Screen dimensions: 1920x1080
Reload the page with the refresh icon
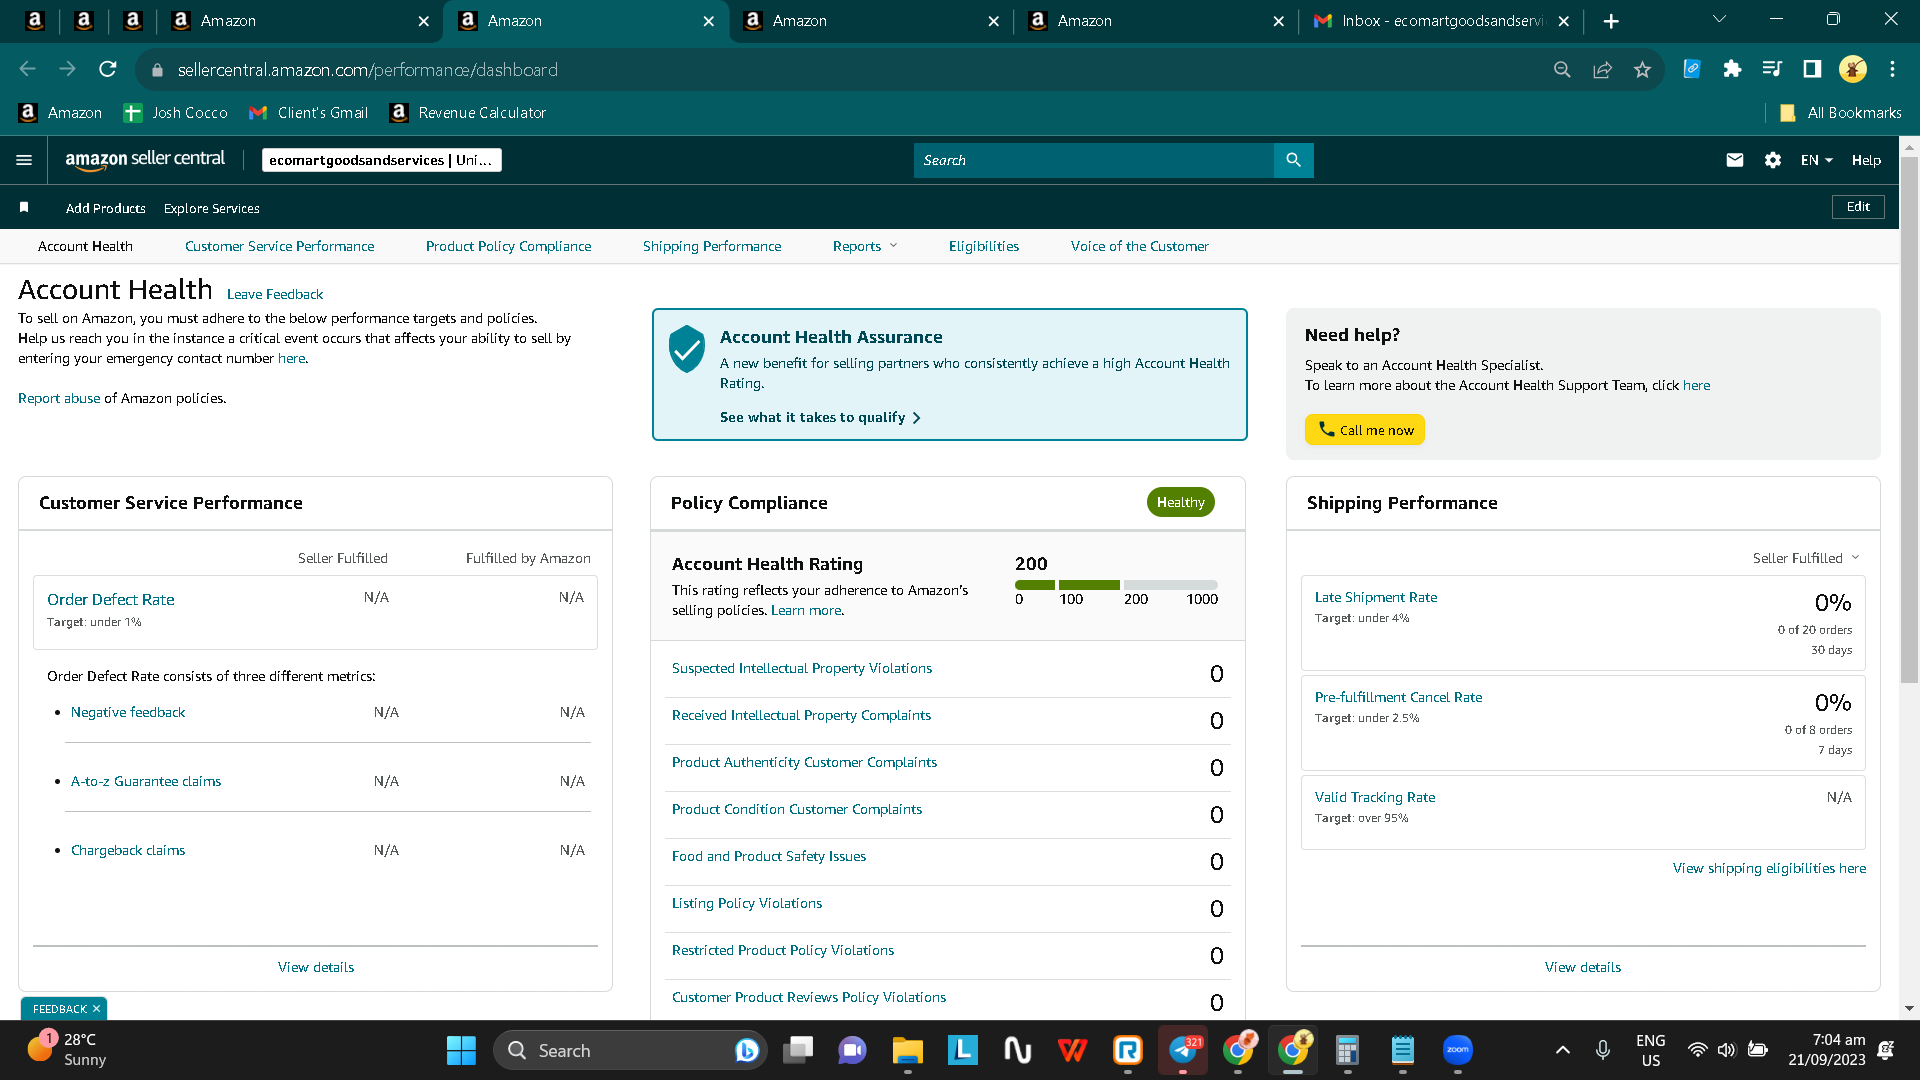coord(108,69)
